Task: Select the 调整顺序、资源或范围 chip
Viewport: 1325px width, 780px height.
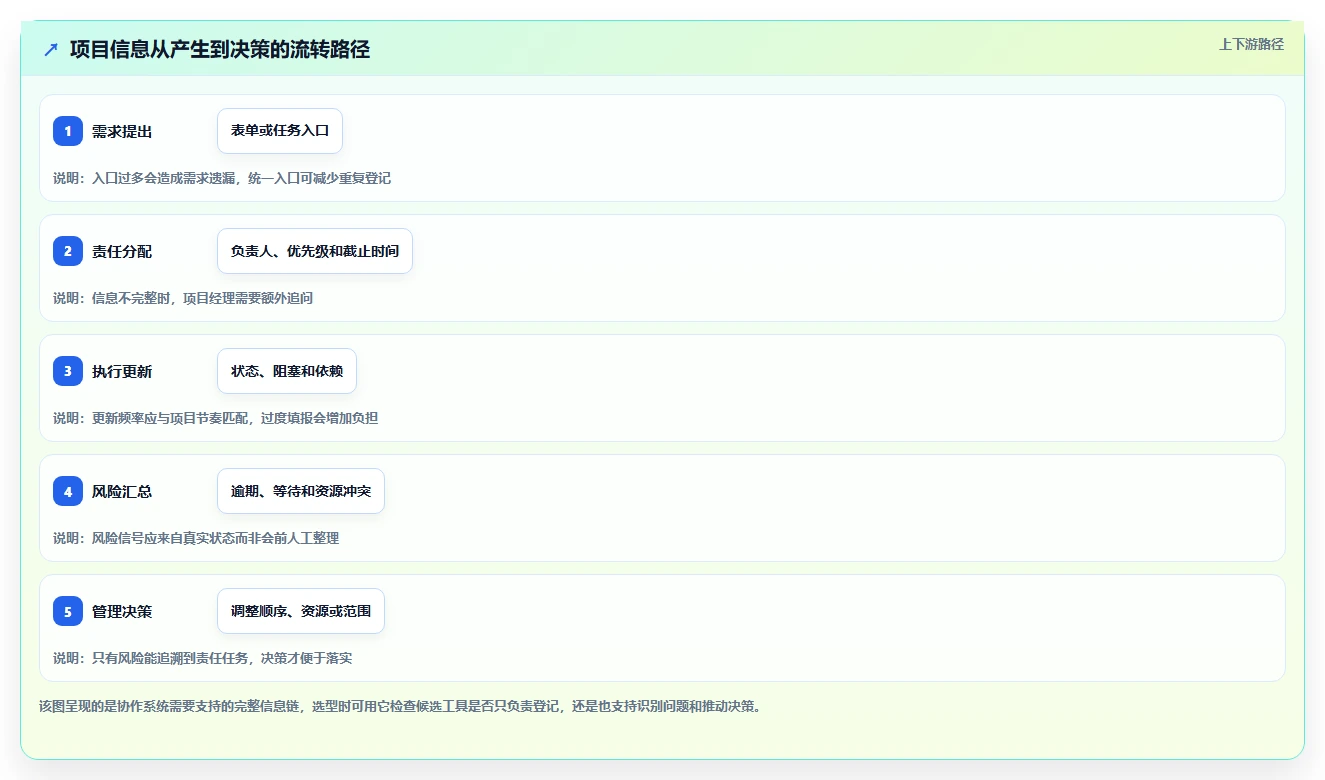Action: pos(301,611)
